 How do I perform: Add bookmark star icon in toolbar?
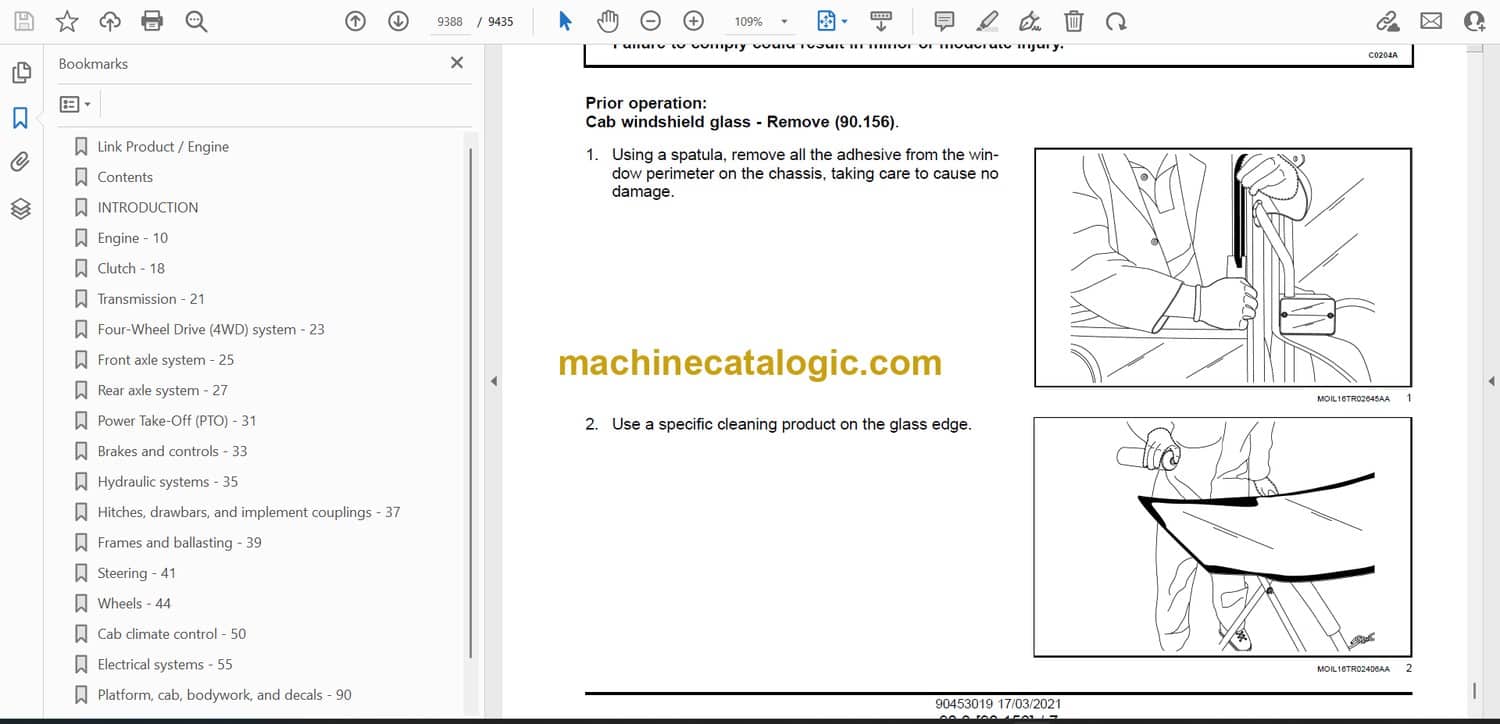click(67, 21)
